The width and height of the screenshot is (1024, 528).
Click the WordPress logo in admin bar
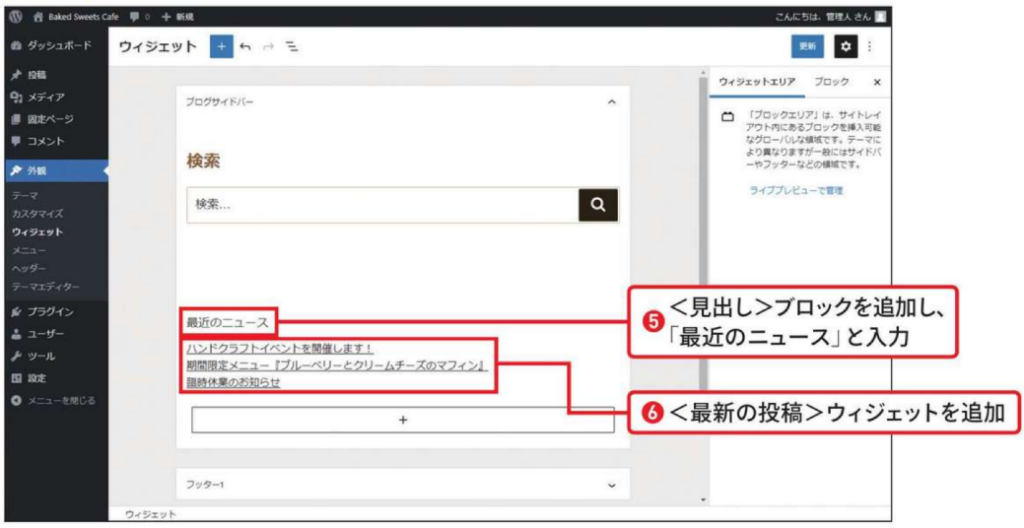tap(15, 17)
